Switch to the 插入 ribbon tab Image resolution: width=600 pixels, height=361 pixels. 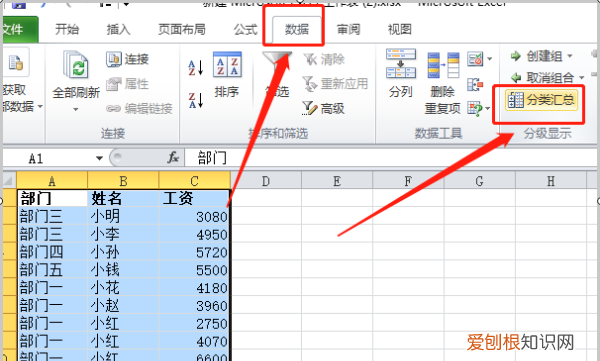tap(119, 29)
